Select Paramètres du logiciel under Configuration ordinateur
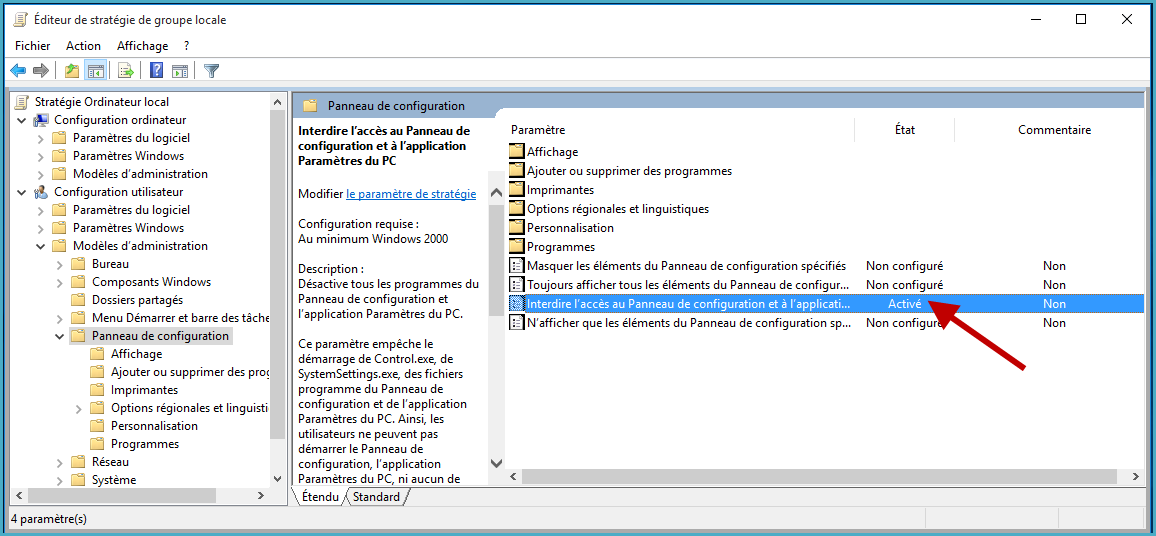The height and width of the screenshot is (536, 1156). point(131,138)
